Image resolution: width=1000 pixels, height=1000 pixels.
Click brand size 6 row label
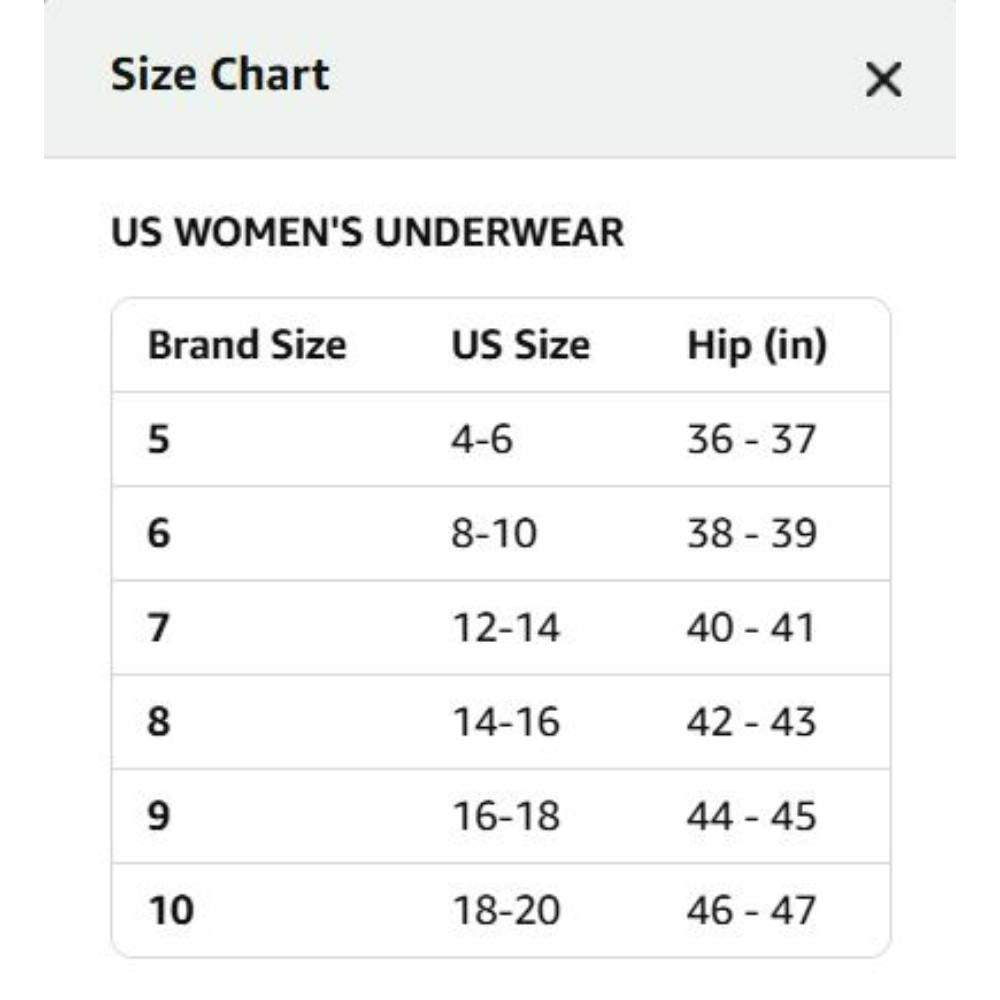(x=159, y=533)
